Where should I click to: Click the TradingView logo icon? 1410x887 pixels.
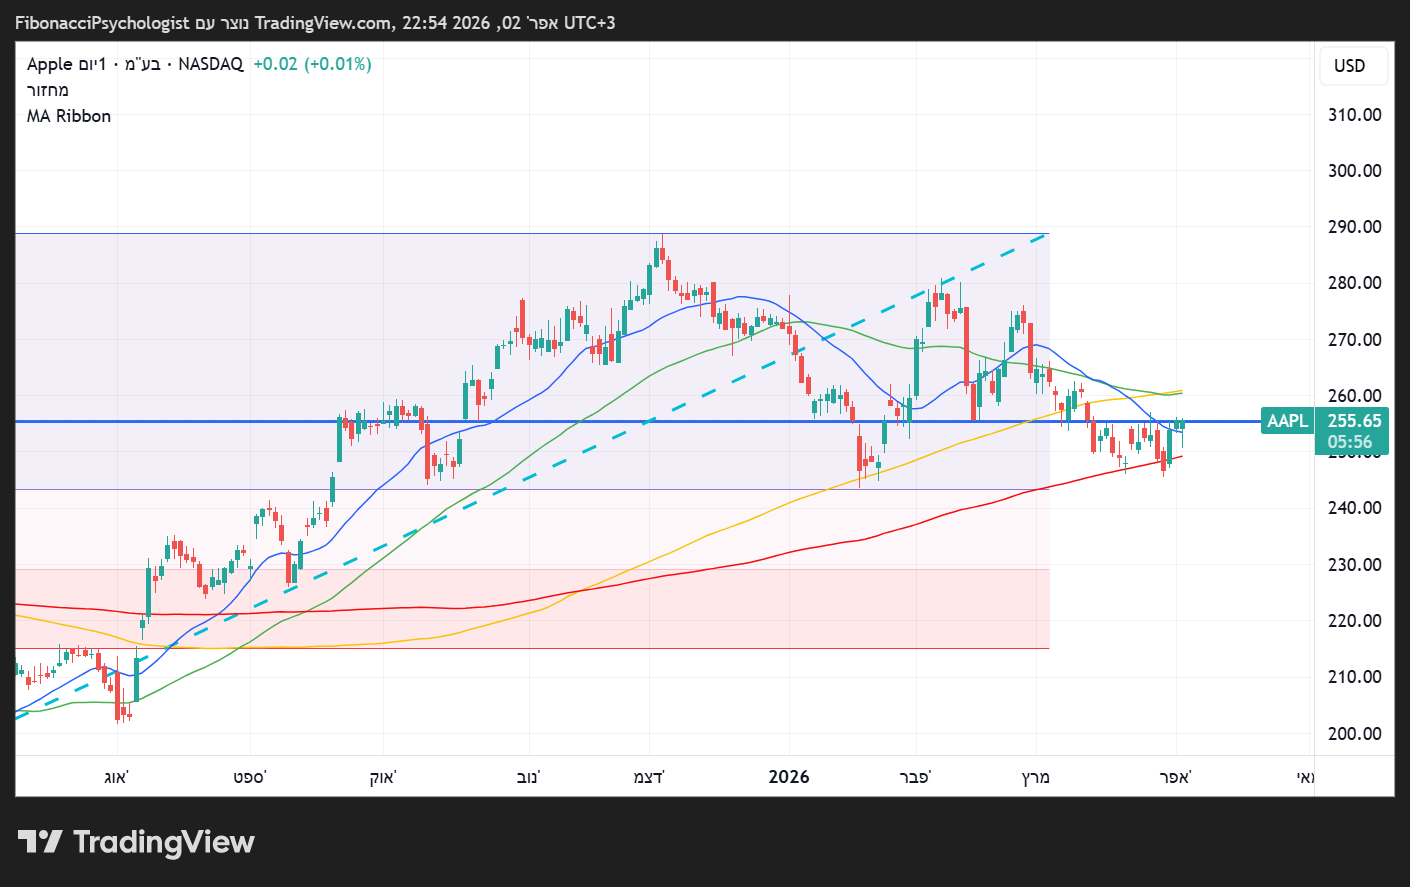coord(40,842)
